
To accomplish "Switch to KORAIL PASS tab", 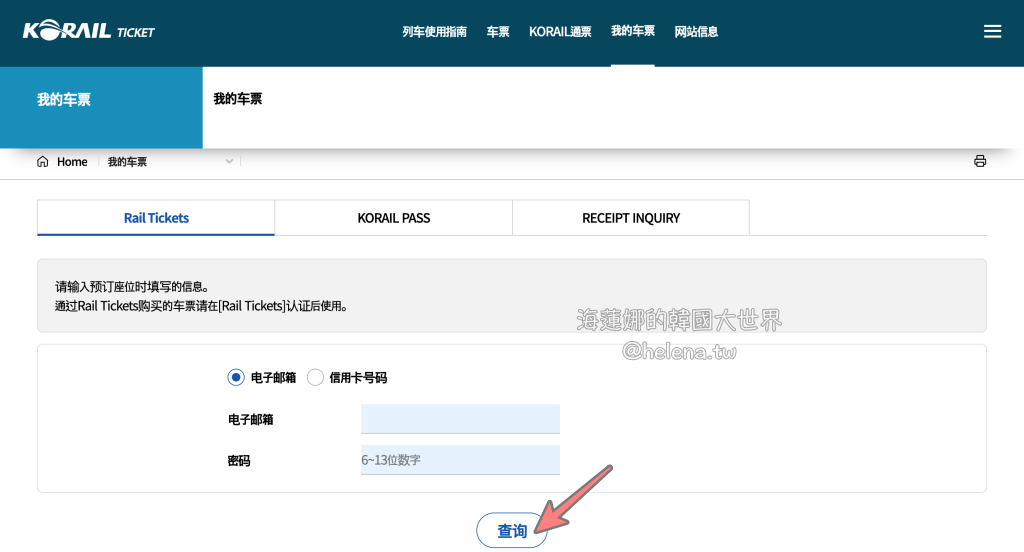I will [x=394, y=218].
